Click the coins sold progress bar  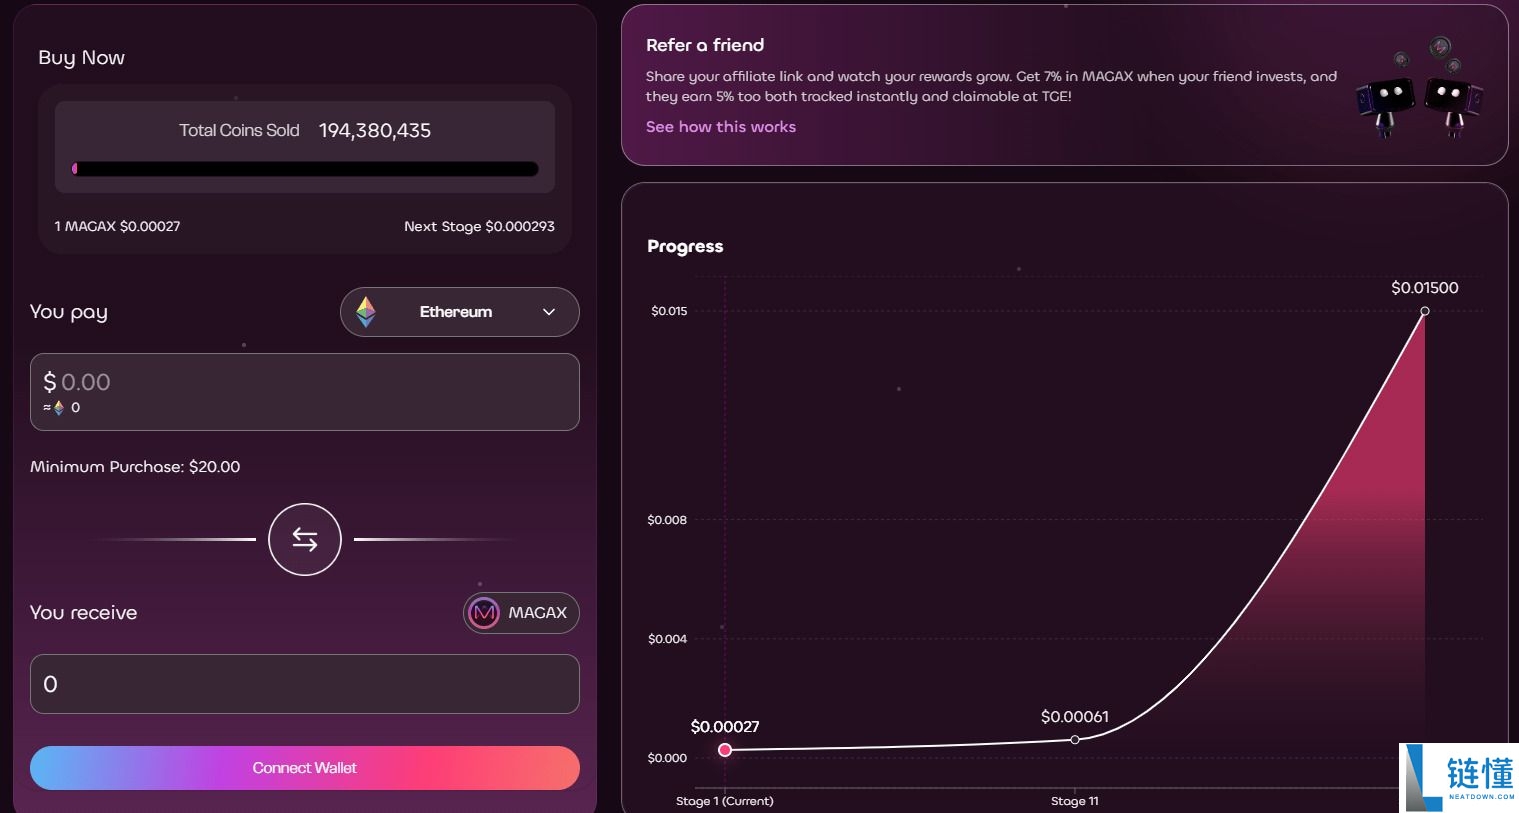pyautogui.click(x=305, y=169)
